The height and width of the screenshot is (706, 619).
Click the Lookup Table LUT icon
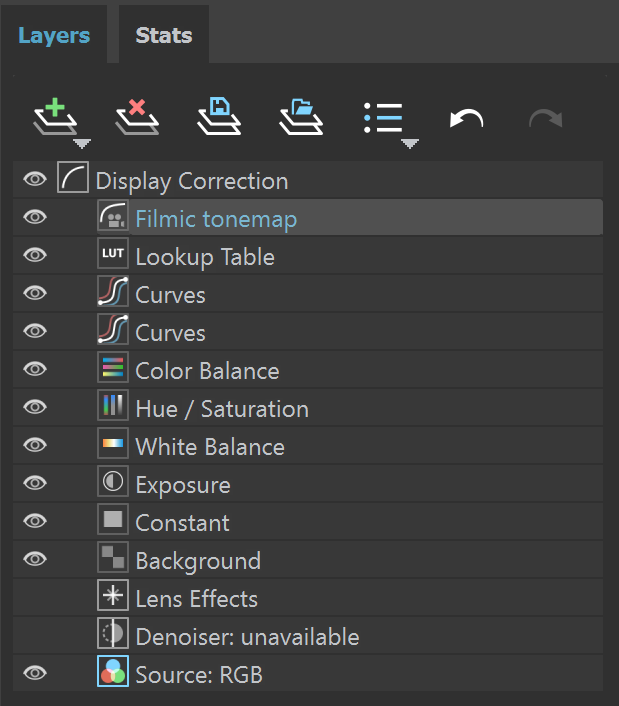(x=113, y=253)
